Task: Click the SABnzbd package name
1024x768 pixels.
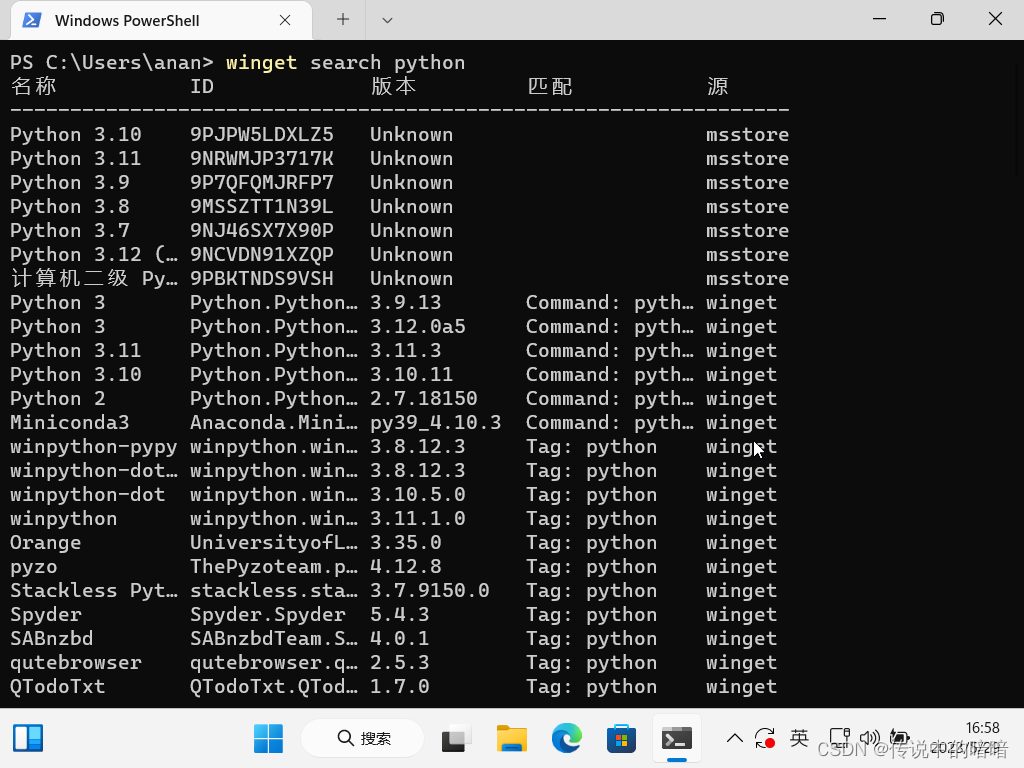Action: click(52, 639)
